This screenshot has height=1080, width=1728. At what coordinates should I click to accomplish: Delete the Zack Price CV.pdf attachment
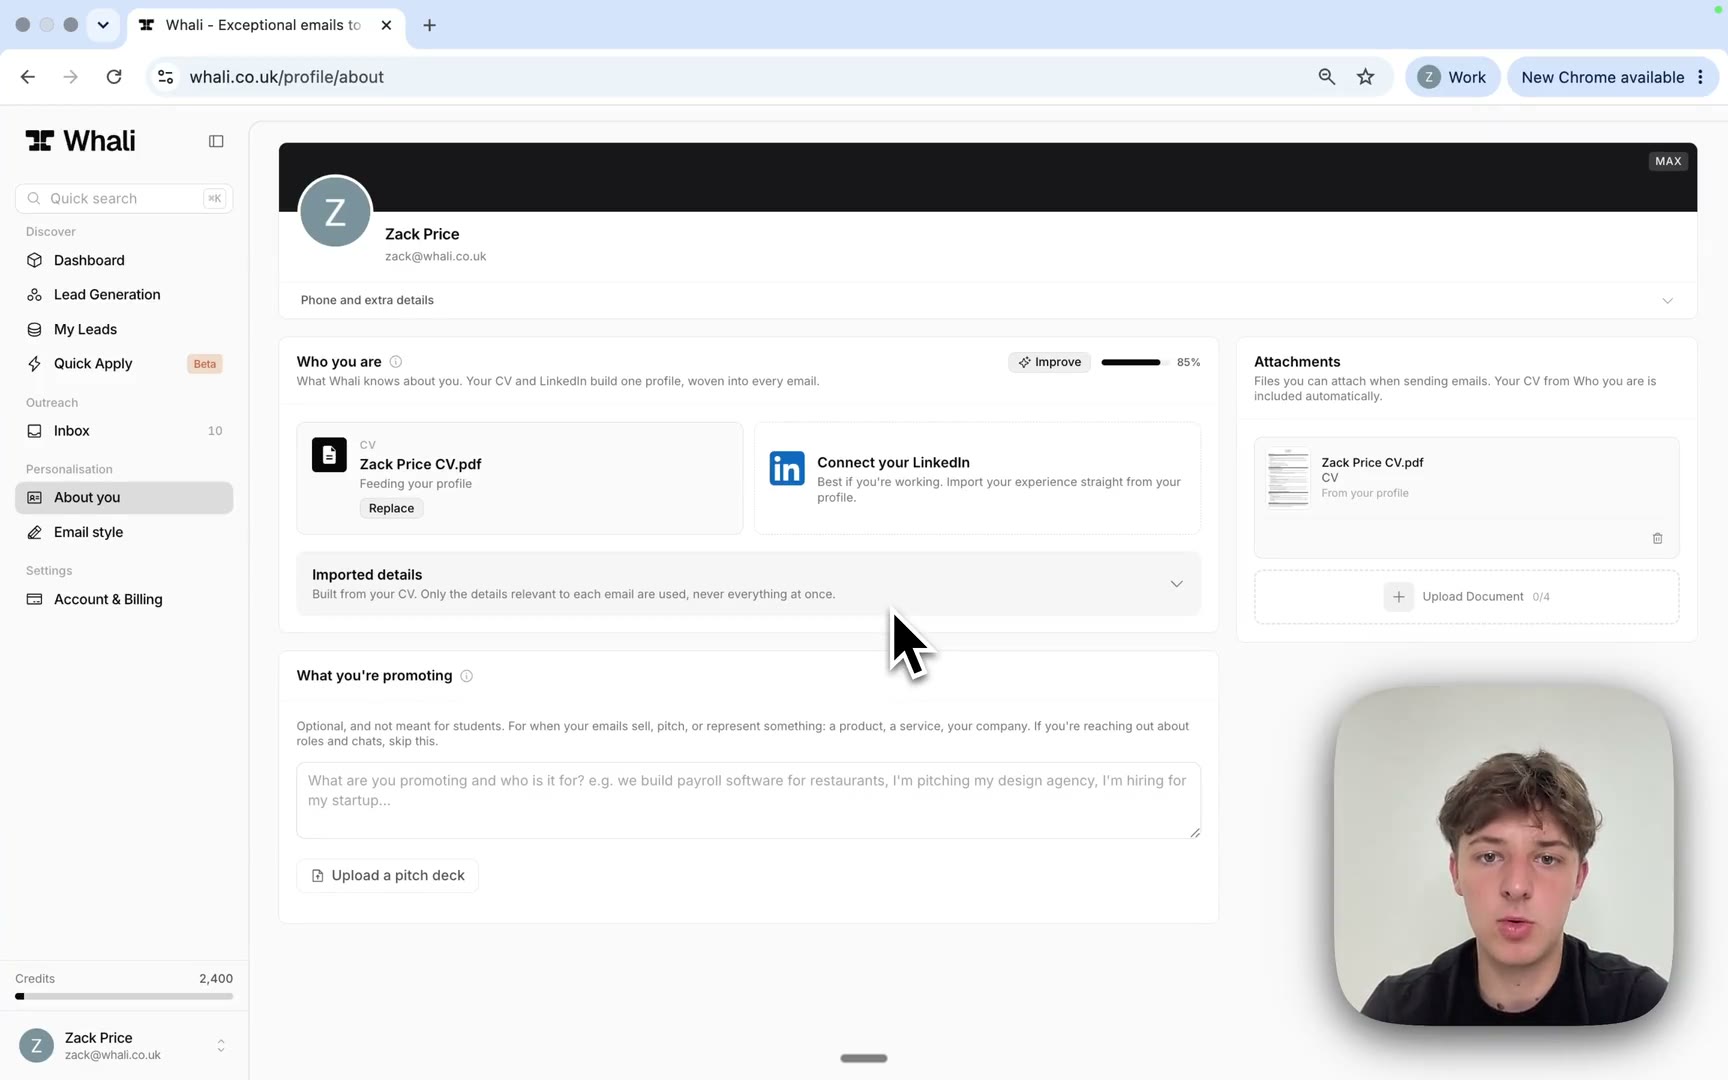[1657, 539]
